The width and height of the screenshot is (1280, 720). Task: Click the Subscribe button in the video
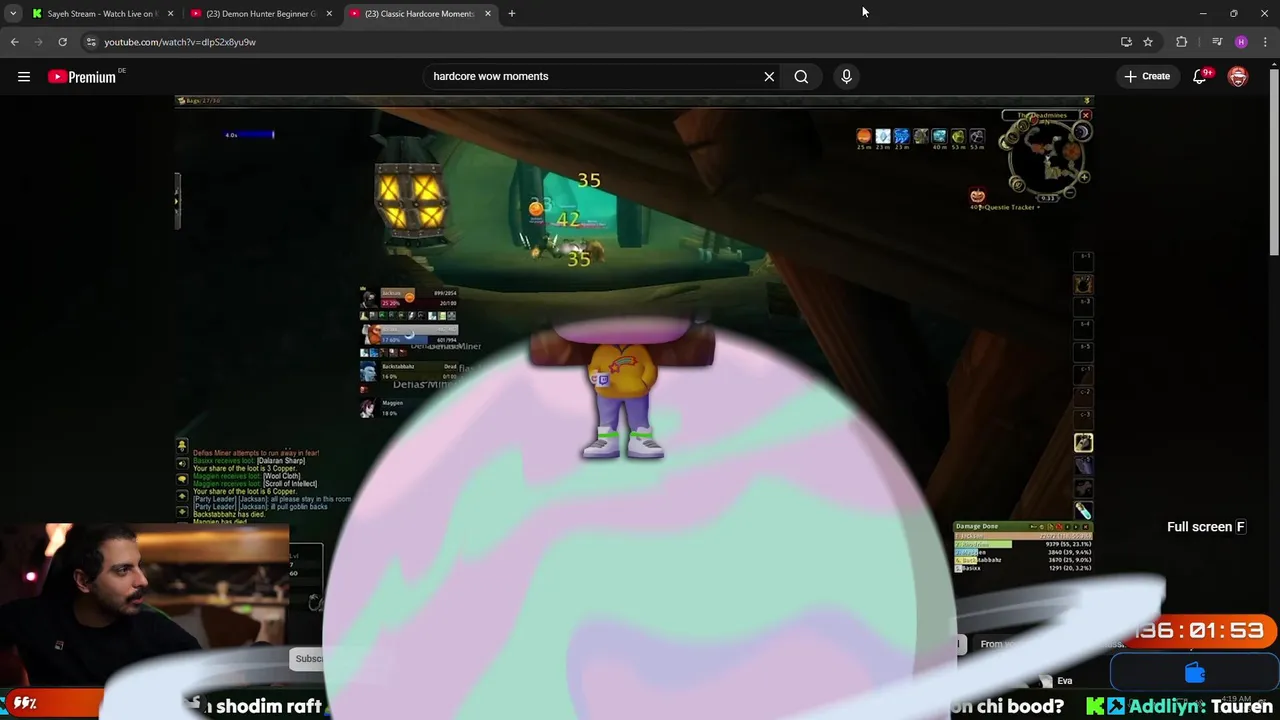click(309, 658)
